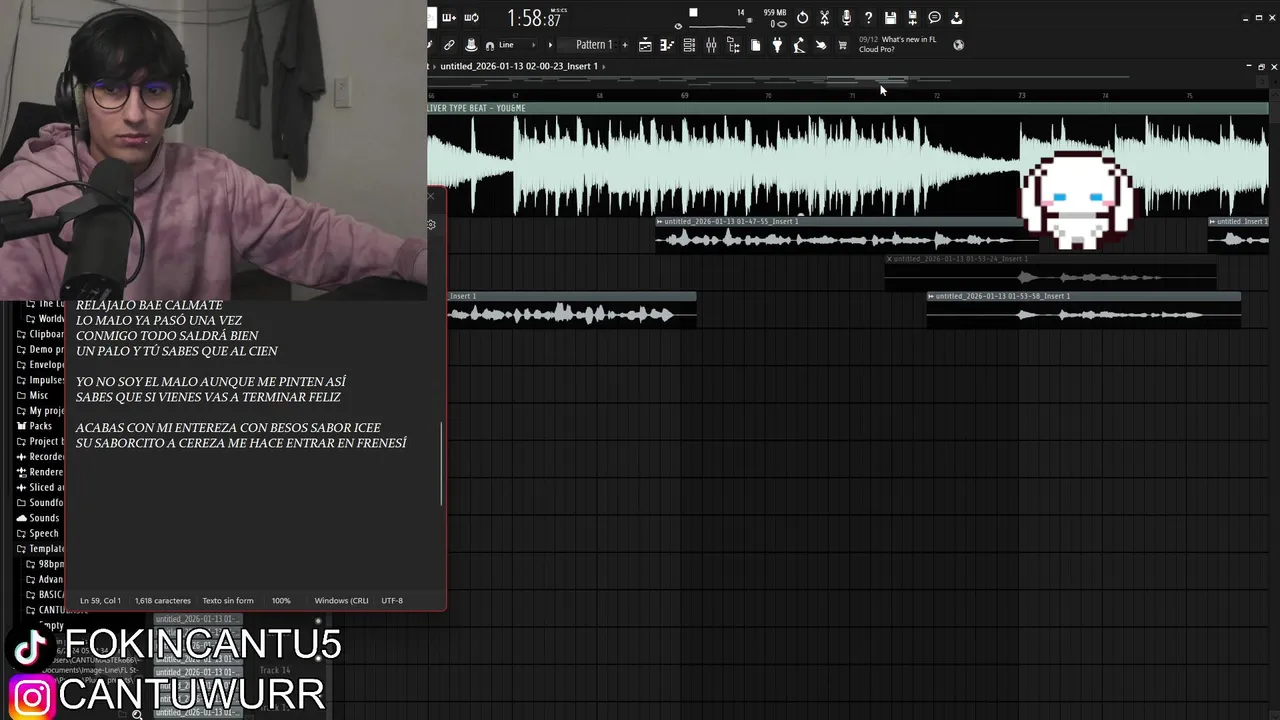Click the chain link icon in toolbar

449,45
